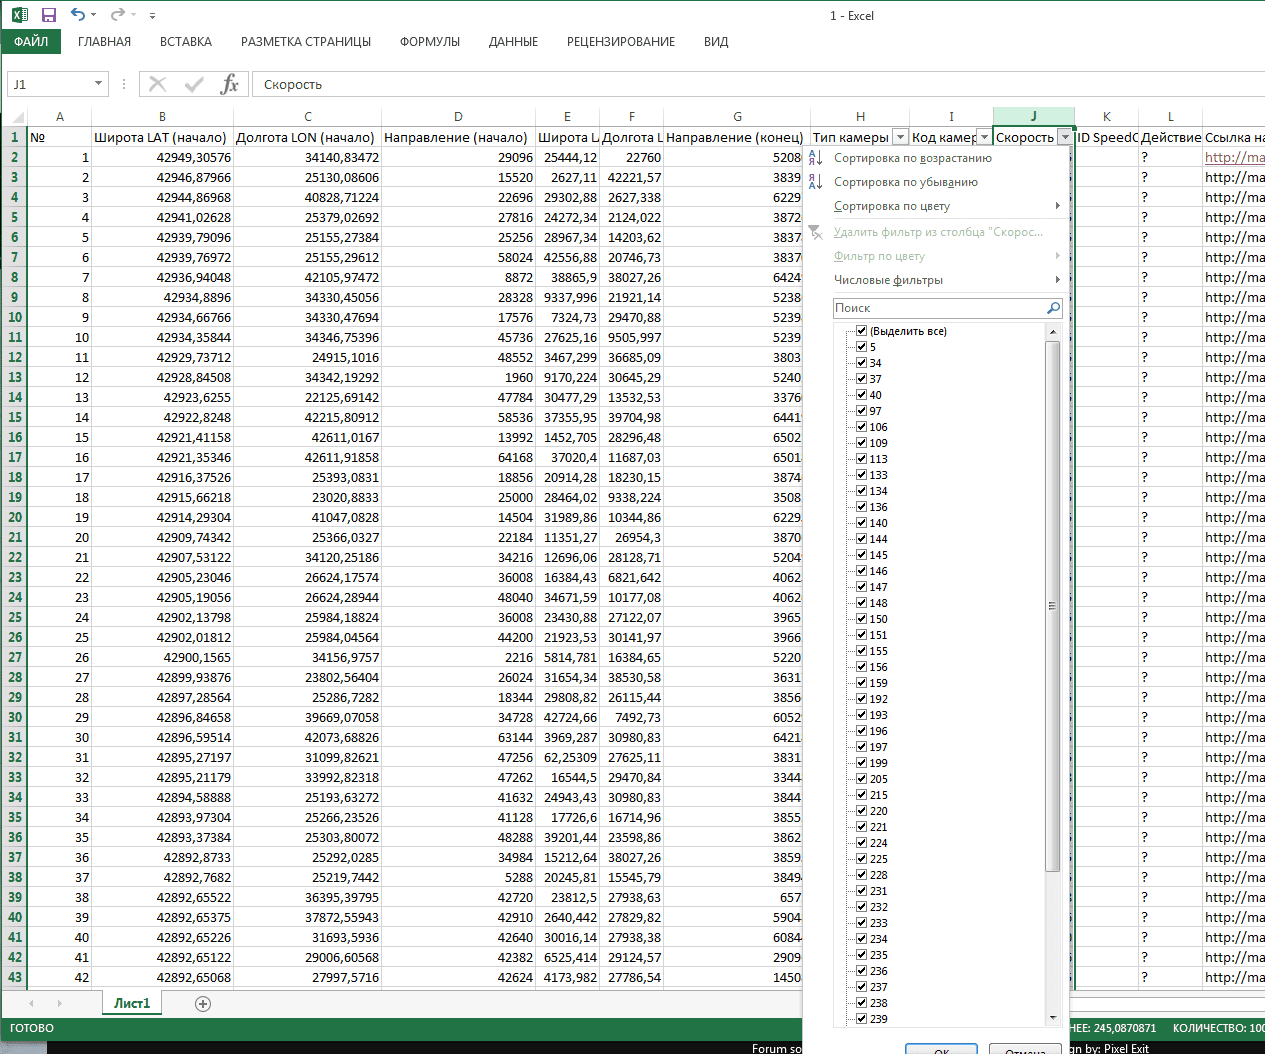Image resolution: width=1265 pixels, height=1054 pixels.
Task: Open the ФОРМУЛЫ ribbon tab
Action: [430, 42]
